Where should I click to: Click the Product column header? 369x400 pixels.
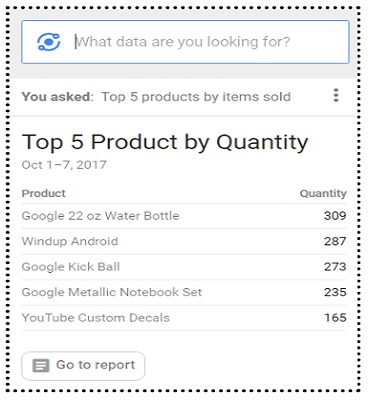(x=43, y=193)
